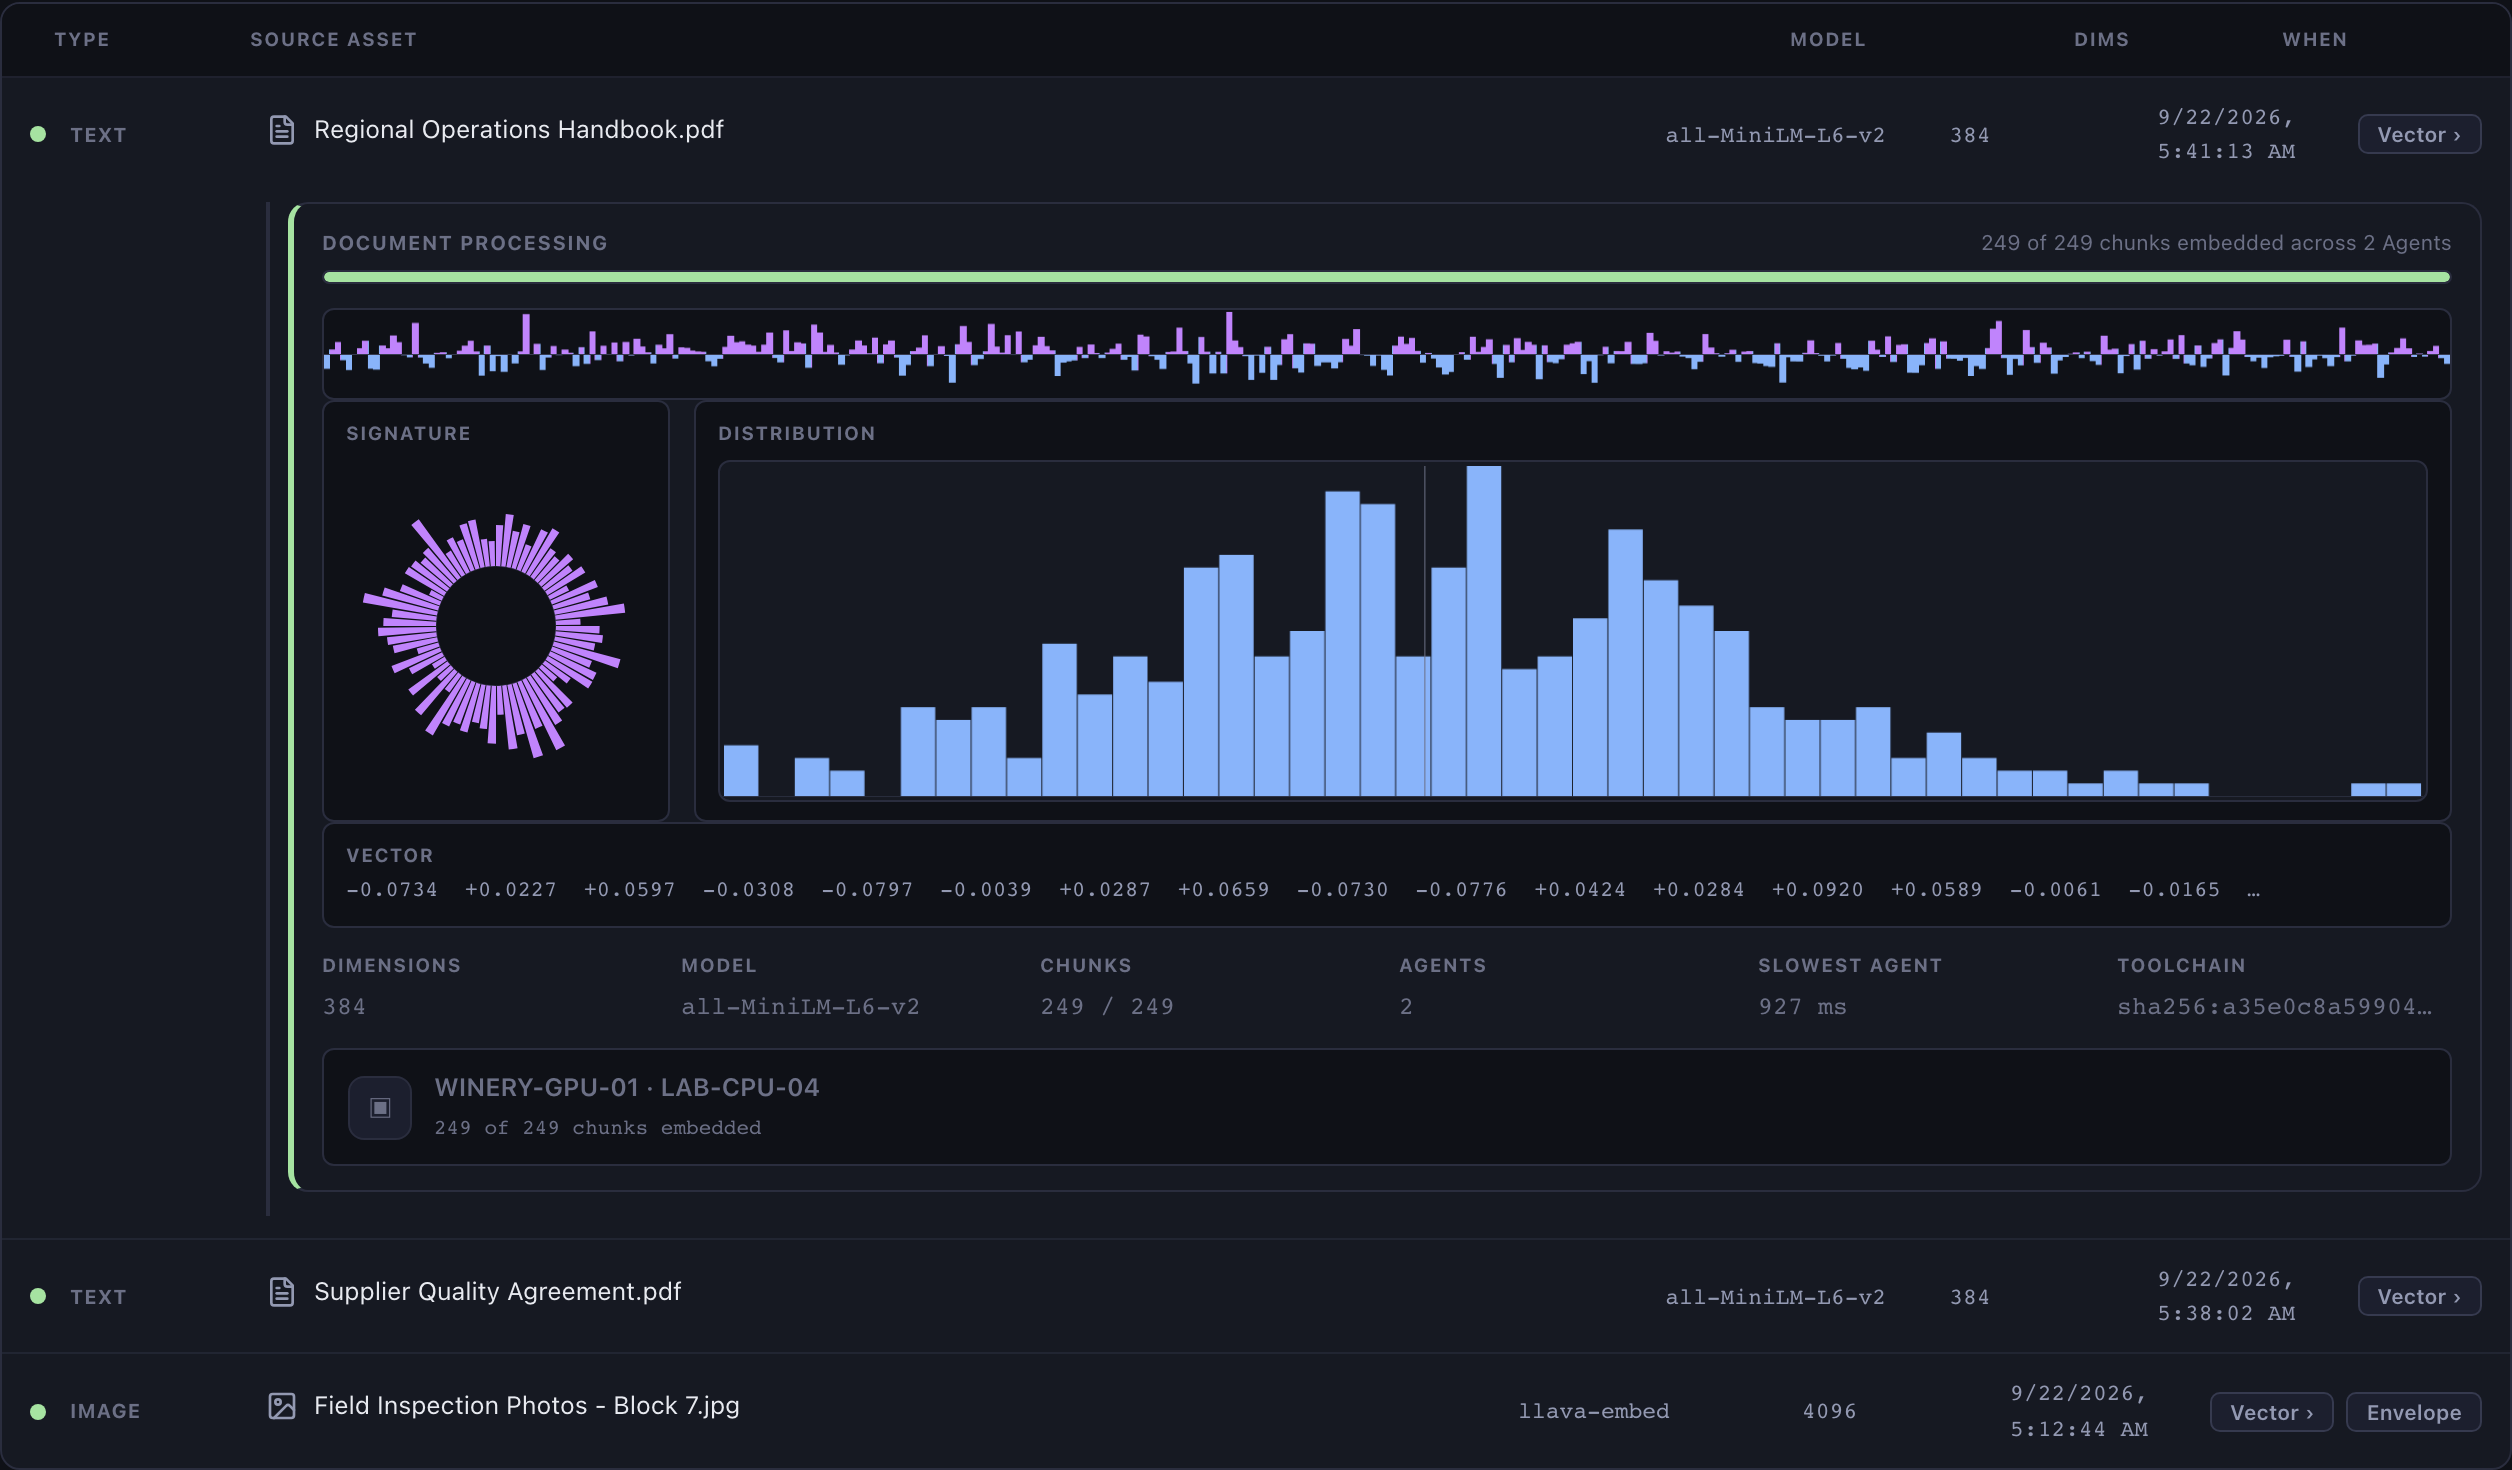Screen dimensions: 2512x1470
Task: Click the purple-blue embedding waveform strip
Action: point(1386,353)
